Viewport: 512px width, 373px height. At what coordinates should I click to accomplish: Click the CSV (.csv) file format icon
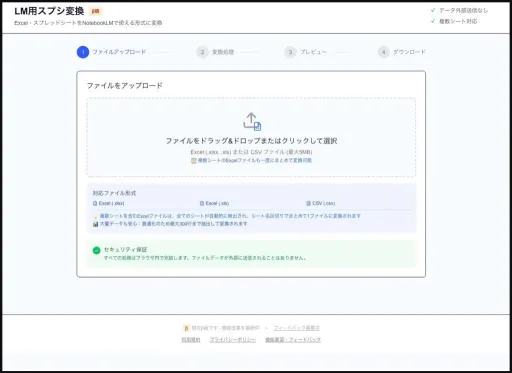[308, 203]
